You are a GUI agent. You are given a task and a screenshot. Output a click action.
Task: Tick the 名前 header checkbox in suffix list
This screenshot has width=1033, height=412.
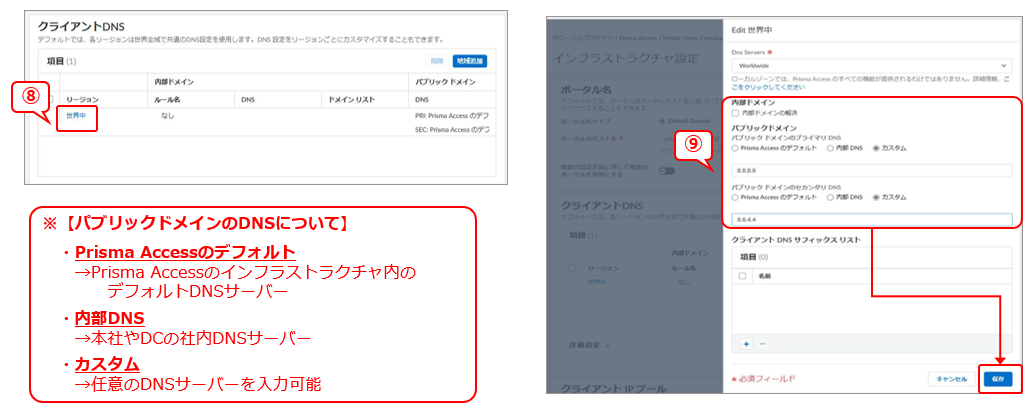pyautogui.click(x=742, y=276)
